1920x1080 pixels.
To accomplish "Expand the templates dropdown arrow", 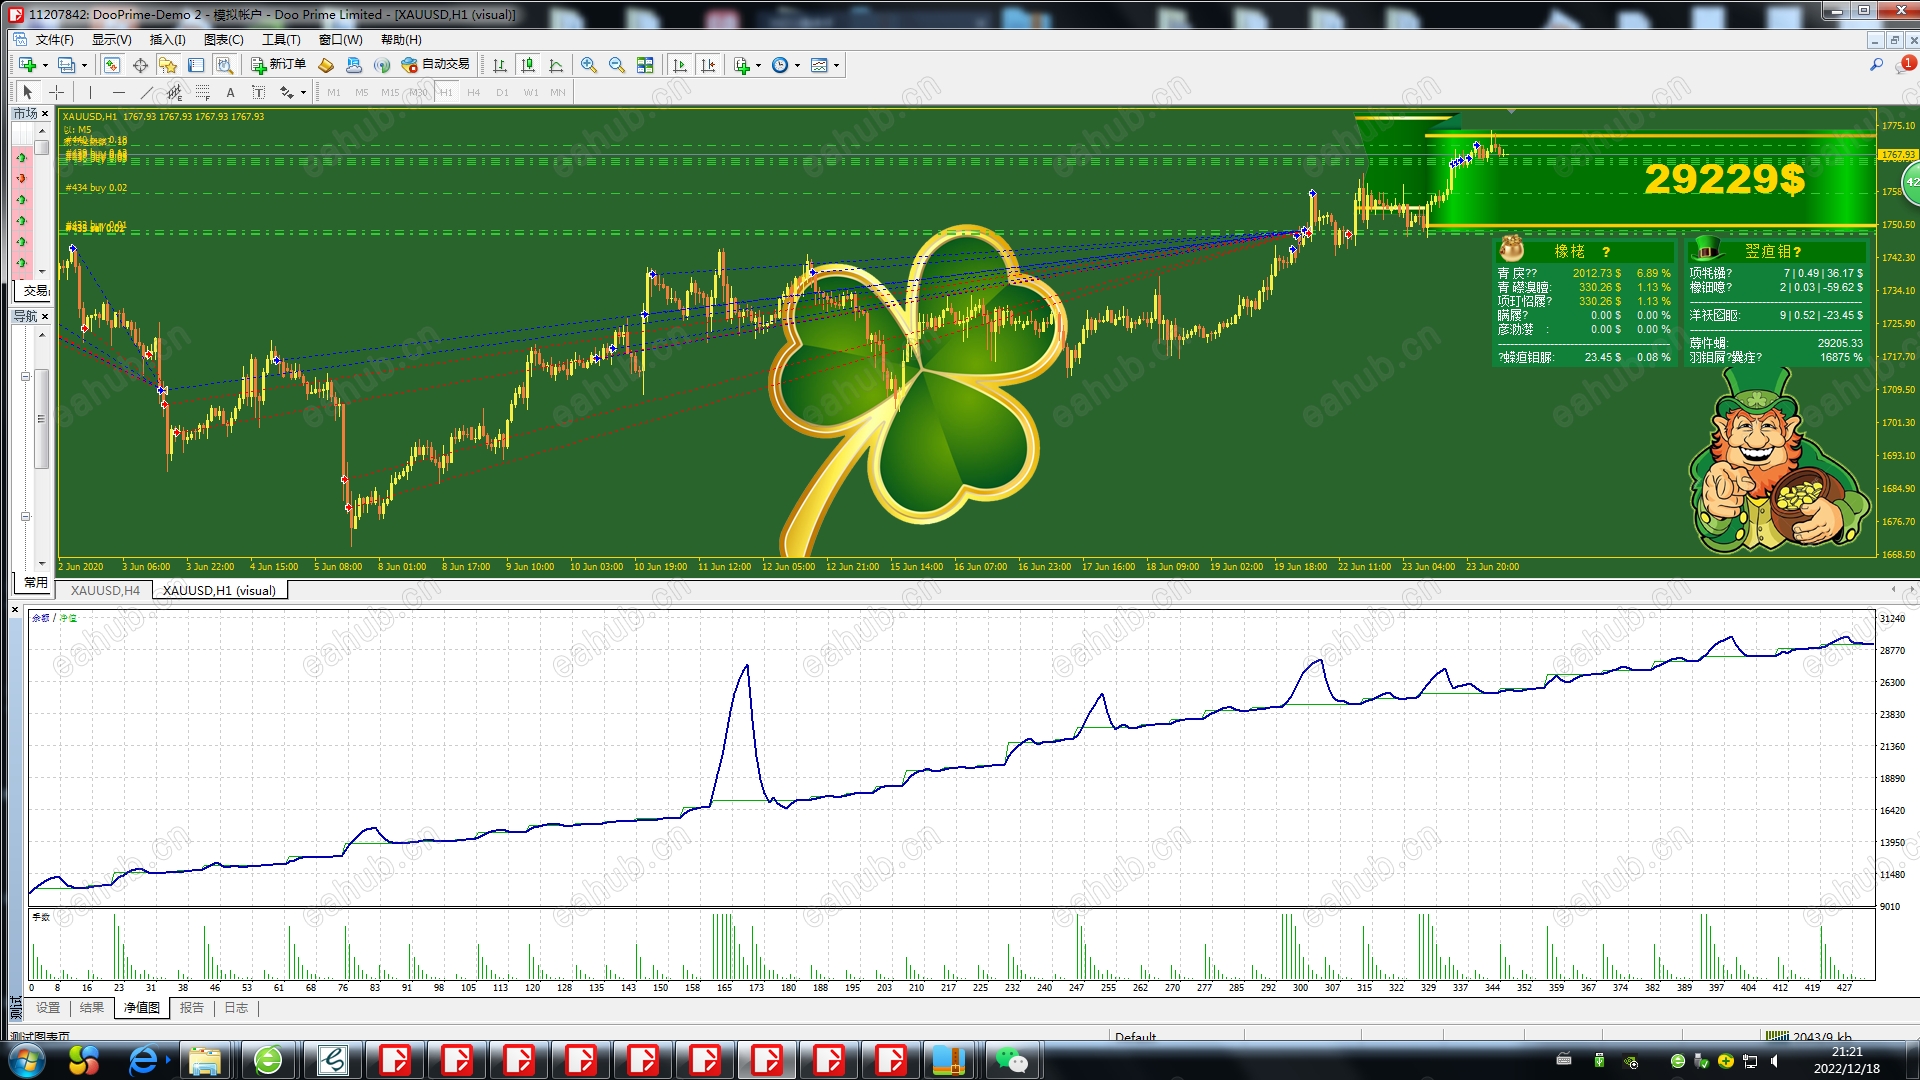I will (836, 66).
